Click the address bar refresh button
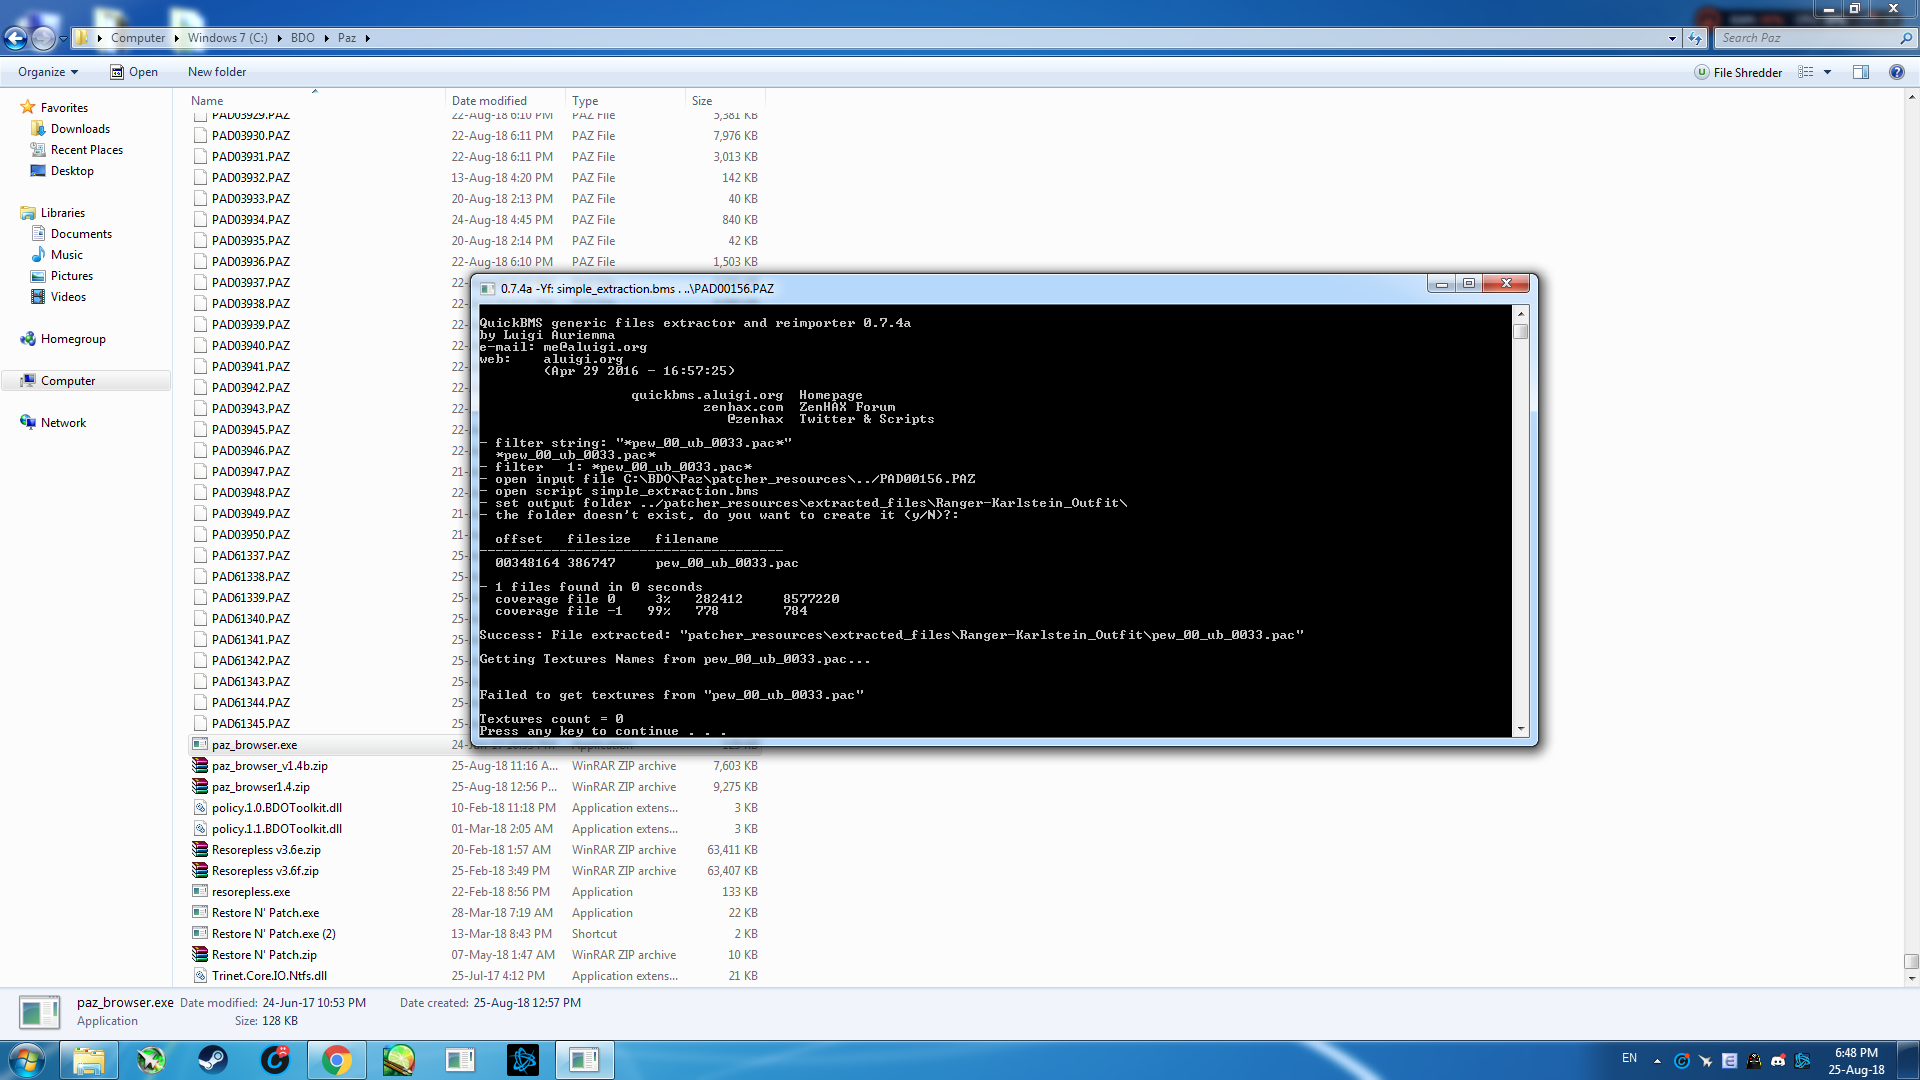The width and height of the screenshot is (1920, 1080). click(1695, 38)
